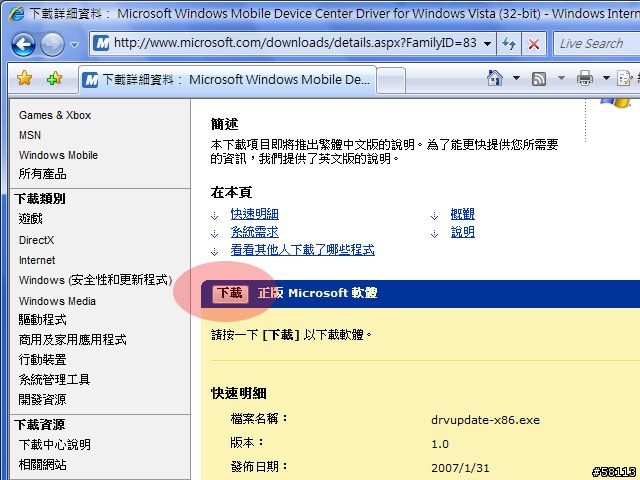Click down-arrow icon beside 概觀 link
Screen dimensions: 640x480
(x=435, y=216)
